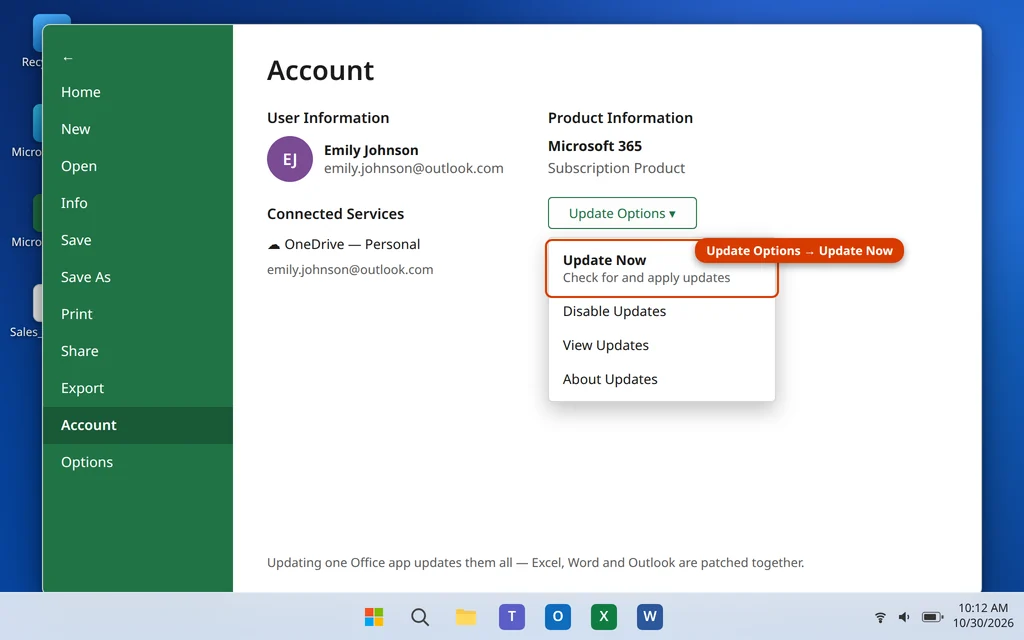The width and height of the screenshot is (1024, 640).
Task: Click the User Information heading
Action: point(328,118)
